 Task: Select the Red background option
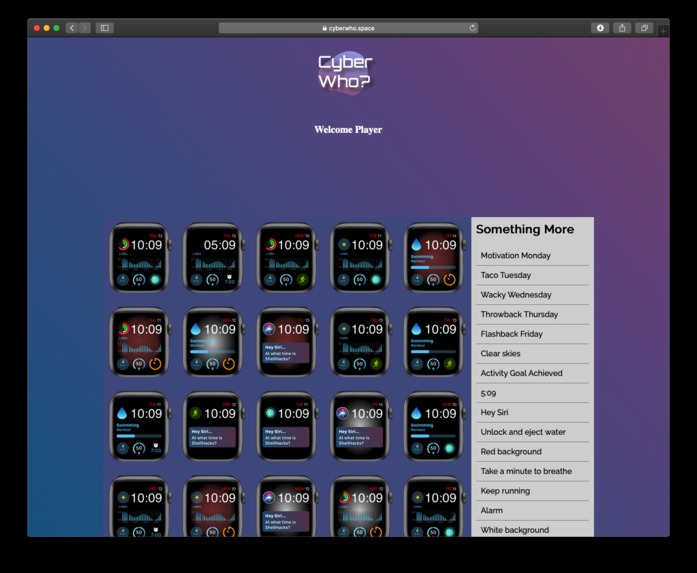(x=532, y=452)
